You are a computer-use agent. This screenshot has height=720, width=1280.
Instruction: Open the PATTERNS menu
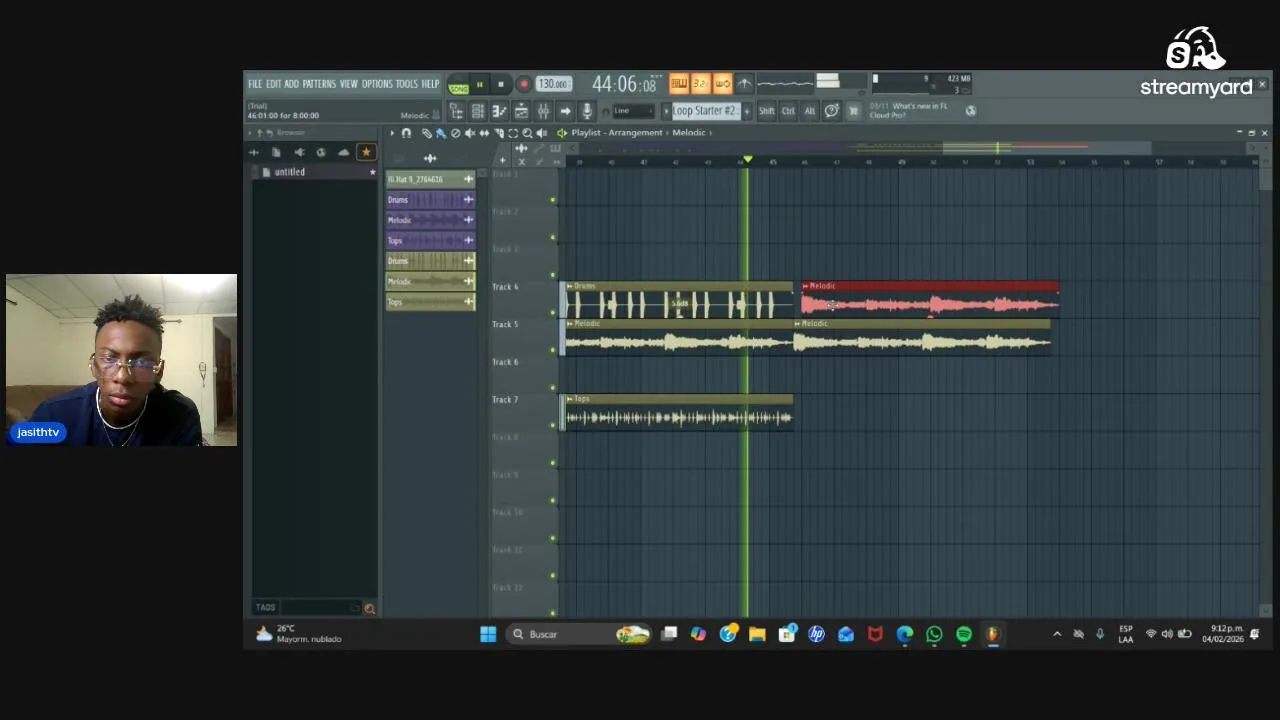point(319,84)
